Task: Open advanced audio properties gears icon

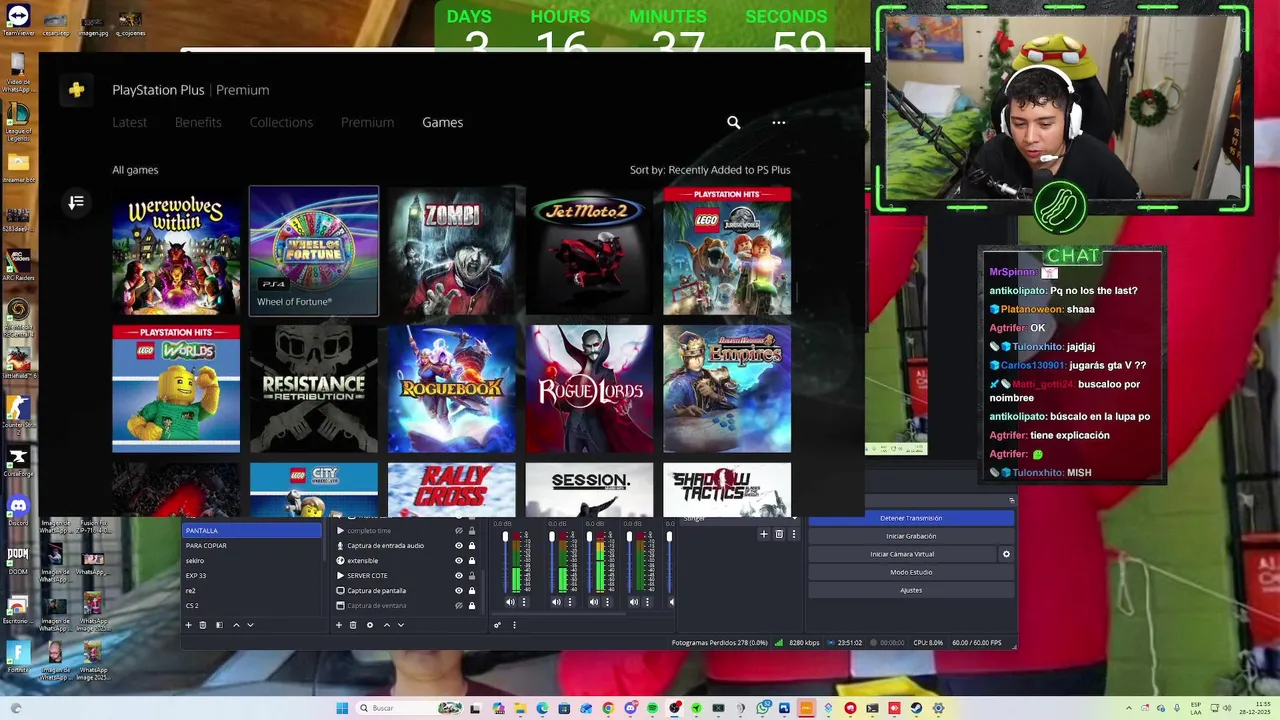Action: click(x=497, y=625)
